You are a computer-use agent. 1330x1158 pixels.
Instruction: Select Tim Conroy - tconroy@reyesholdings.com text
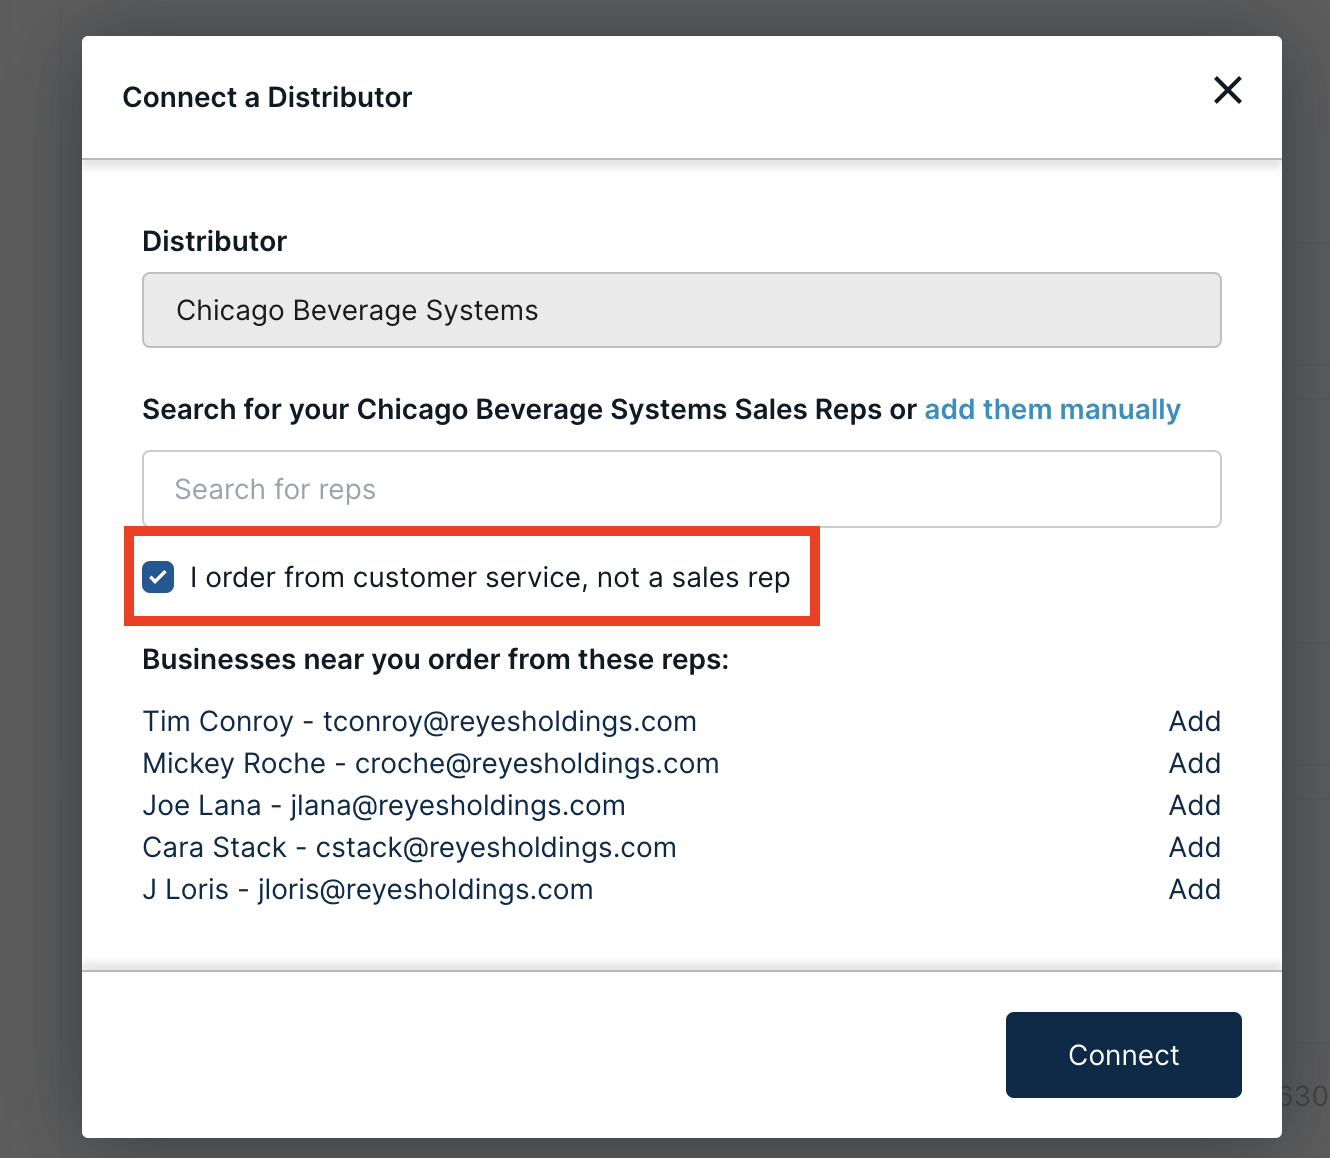(x=420, y=721)
